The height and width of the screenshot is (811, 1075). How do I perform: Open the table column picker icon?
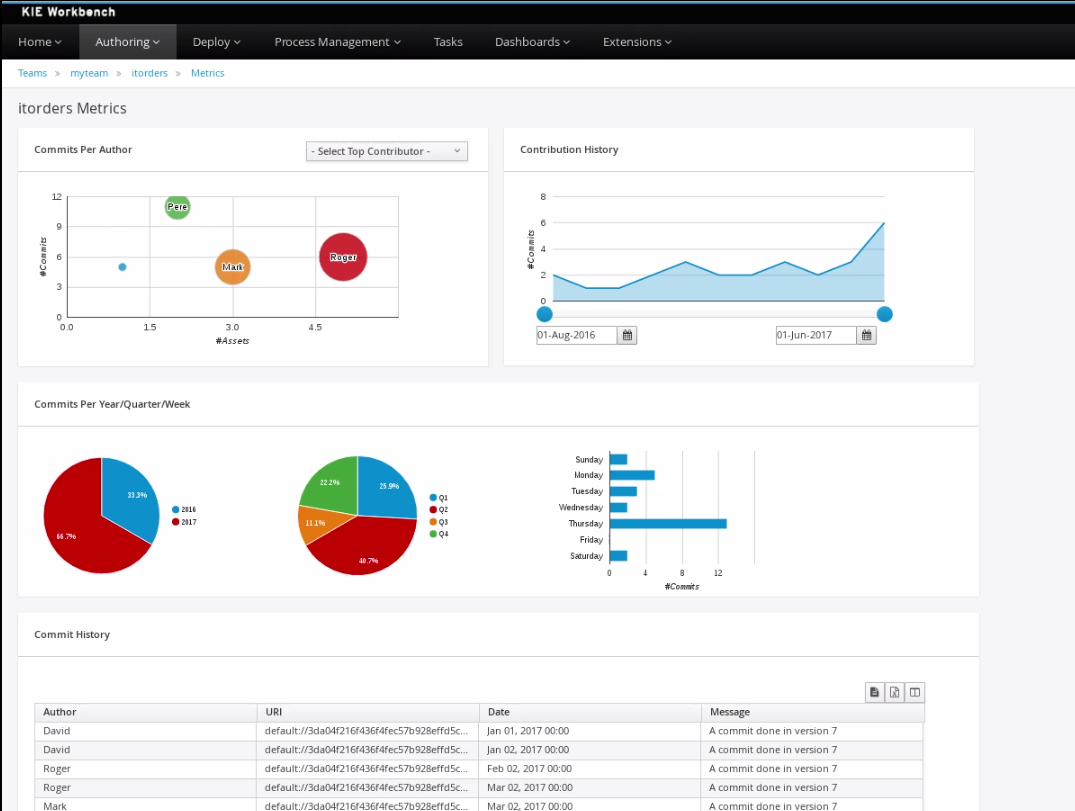914,692
